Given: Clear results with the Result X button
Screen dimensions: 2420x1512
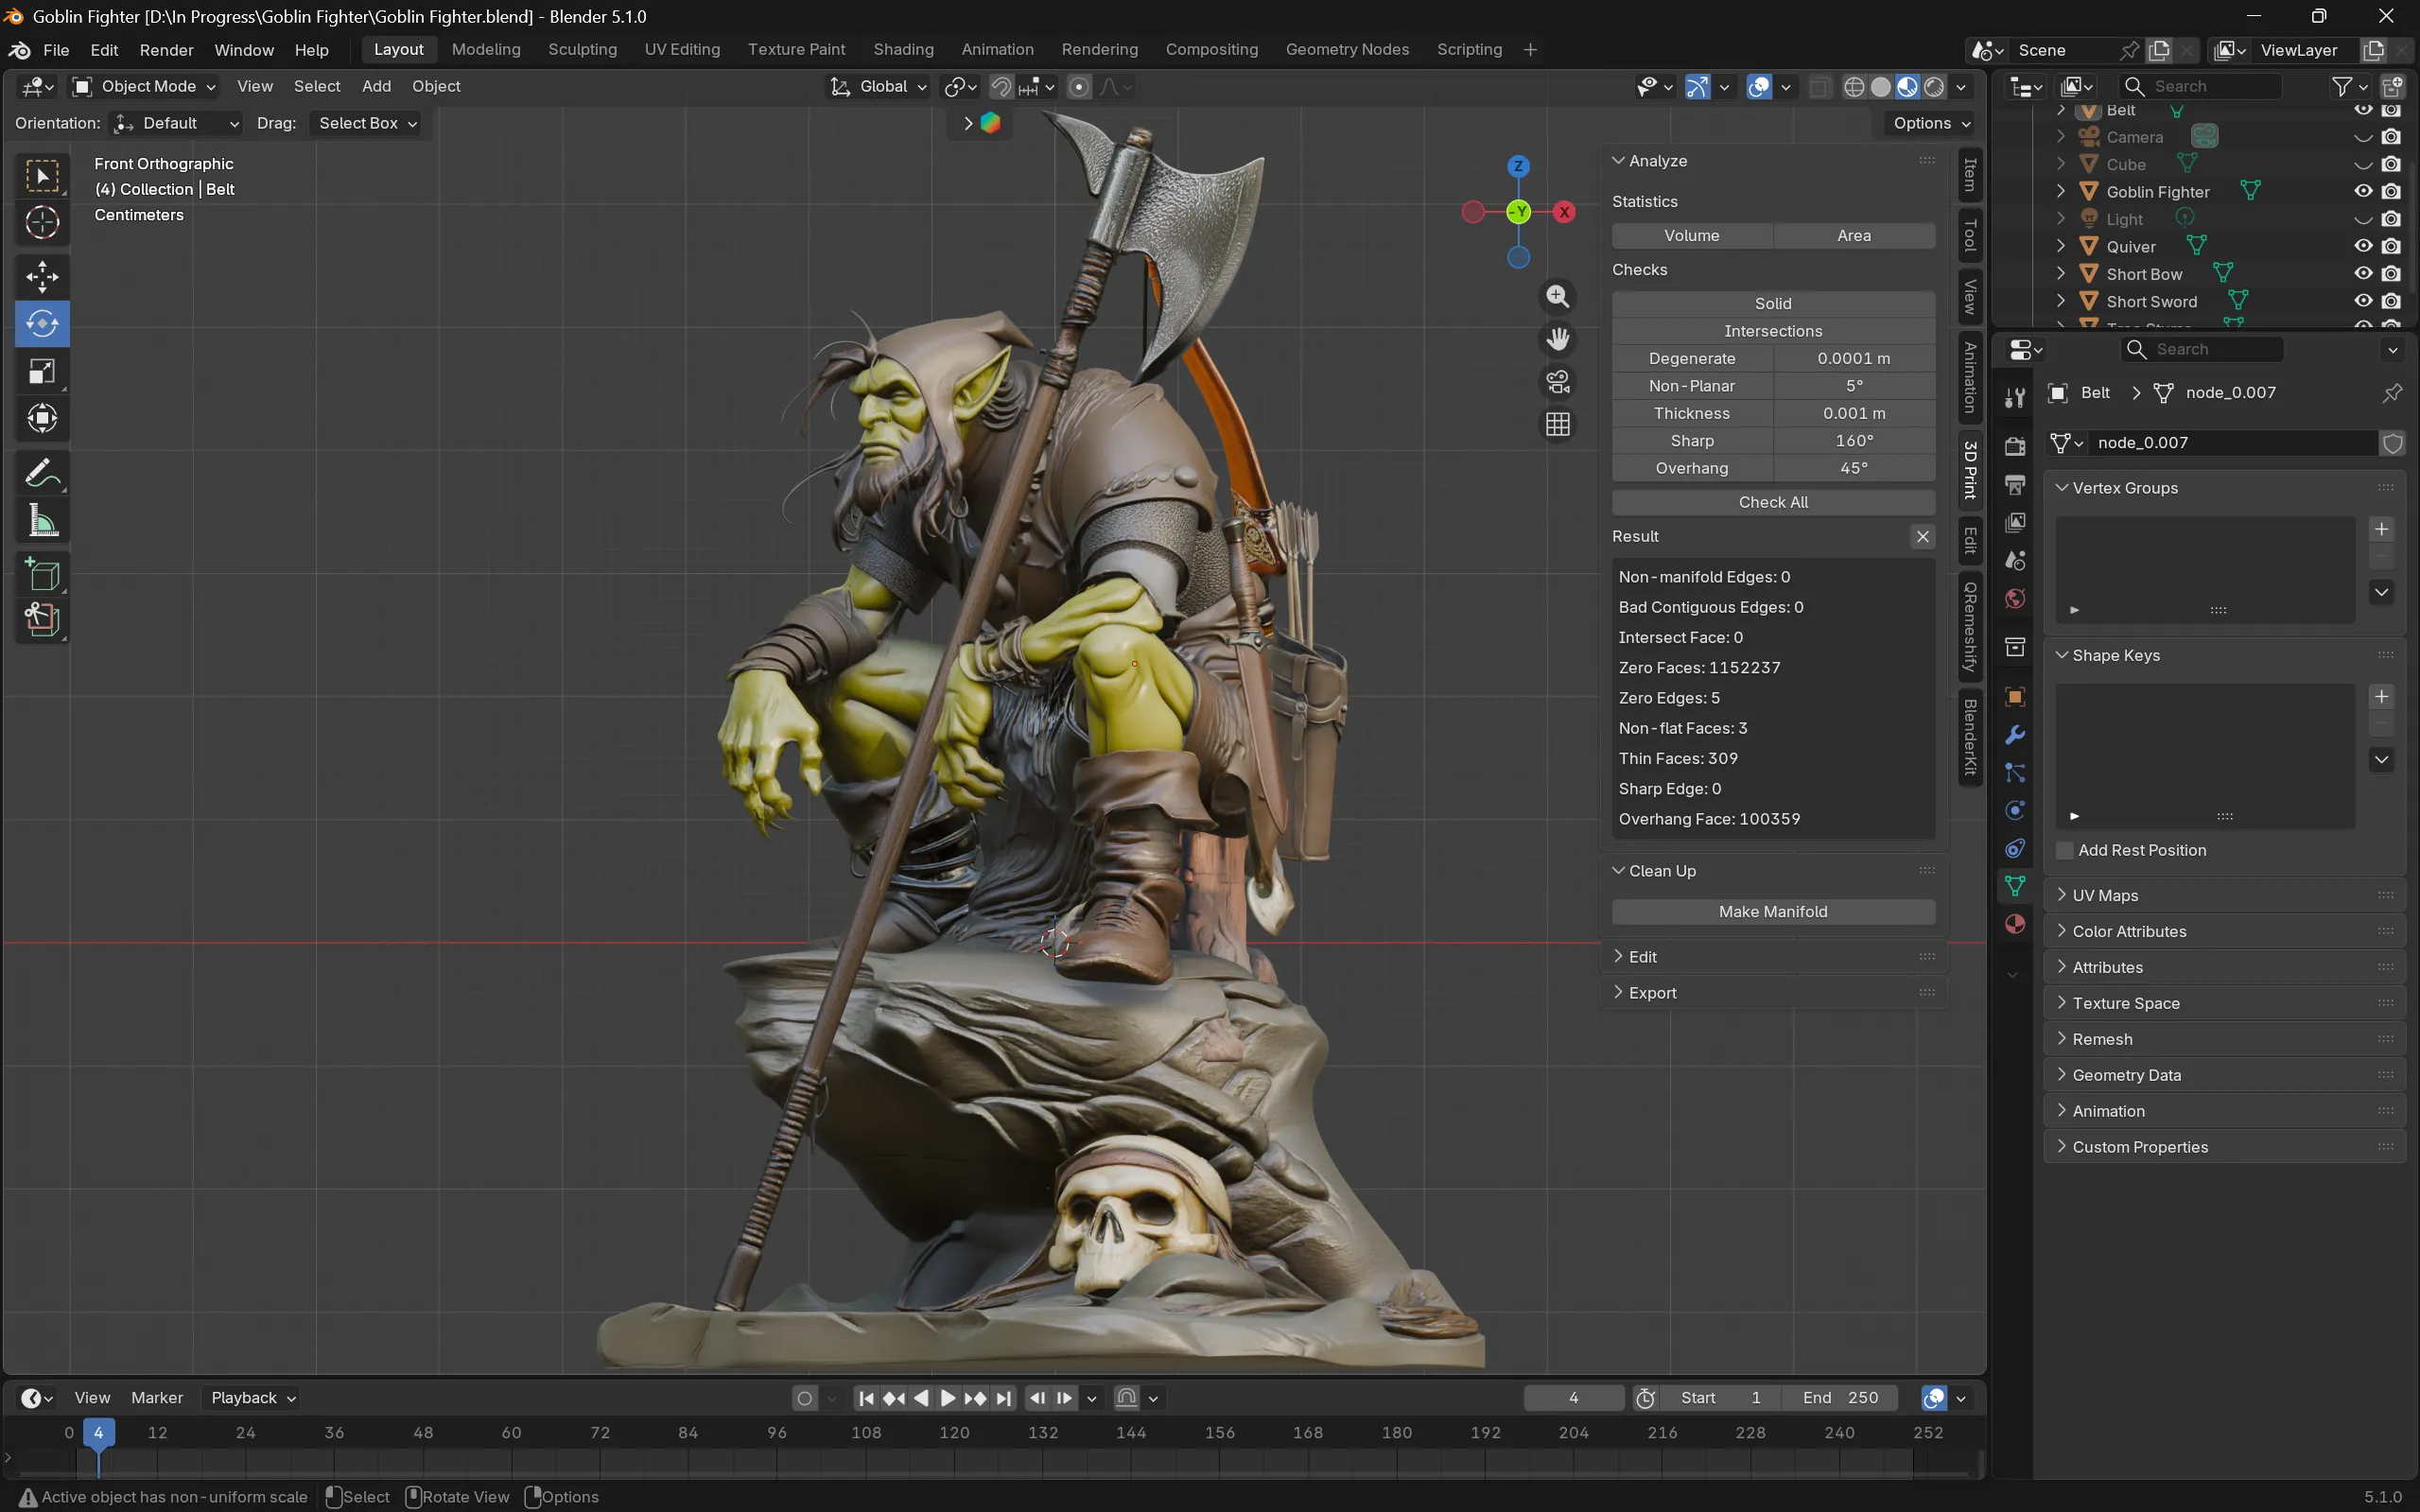Looking at the screenshot, I should 1922,537.
